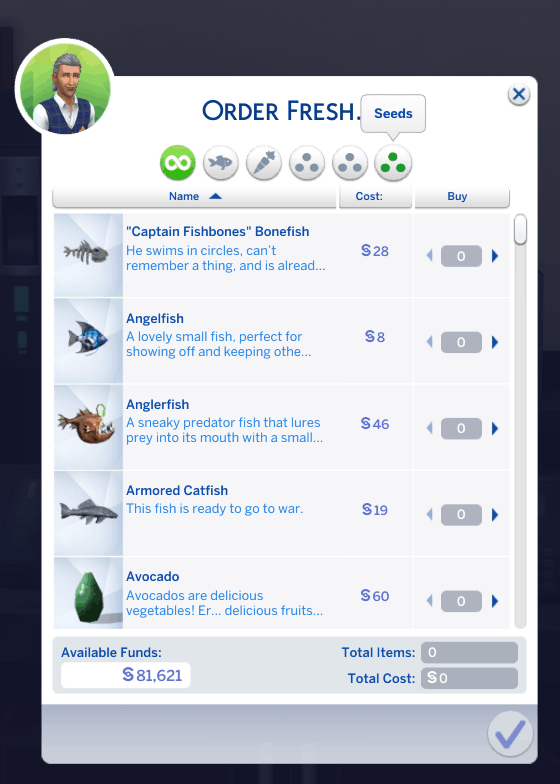The image size is (560, 784).
Task: Decrease the Anglerfish quantity with the left arrow
Action: pyautogui.click(x=429, y=428)
